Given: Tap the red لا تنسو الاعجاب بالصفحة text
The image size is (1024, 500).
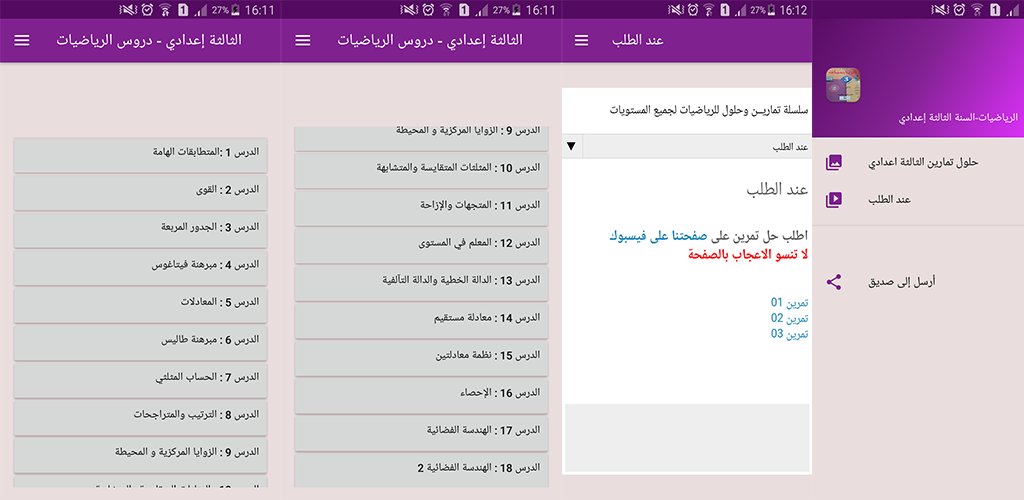Looking at the screenshot, I should (x=748, y=255).
